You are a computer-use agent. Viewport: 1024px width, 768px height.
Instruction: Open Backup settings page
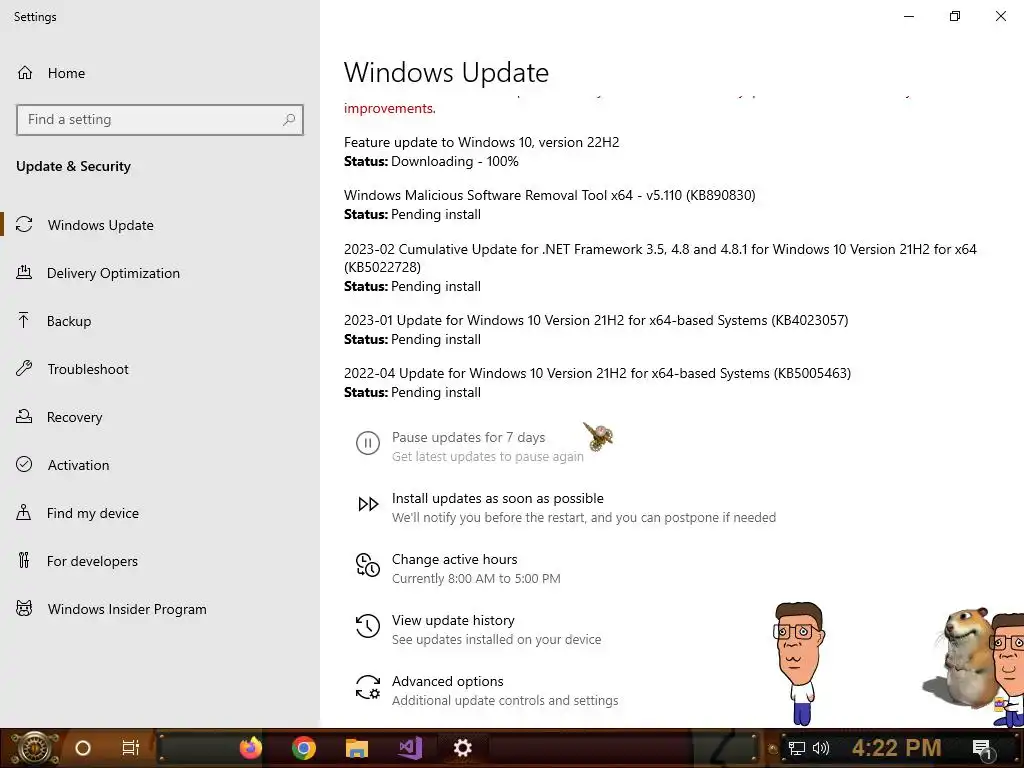tap(69, 321)
